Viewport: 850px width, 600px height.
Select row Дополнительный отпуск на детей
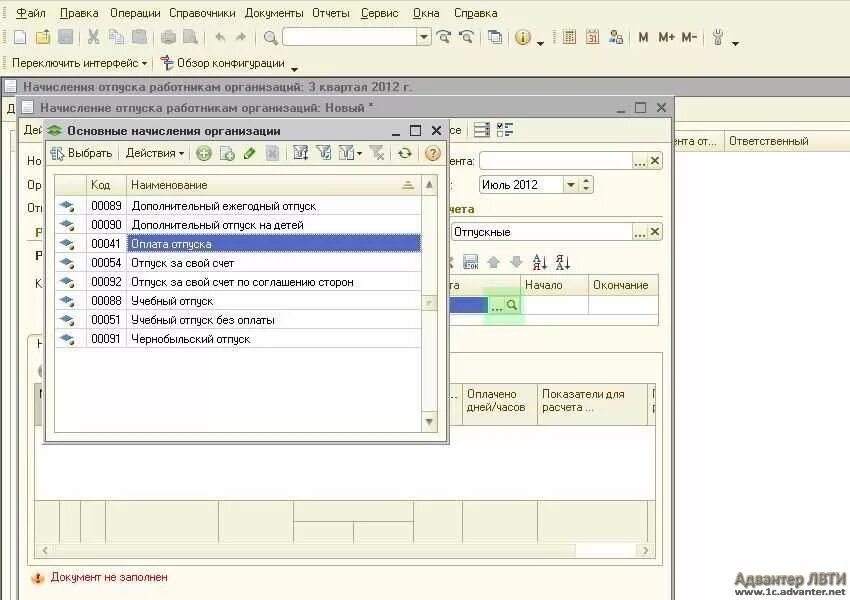pyautogui.click(x=238, y=225)
